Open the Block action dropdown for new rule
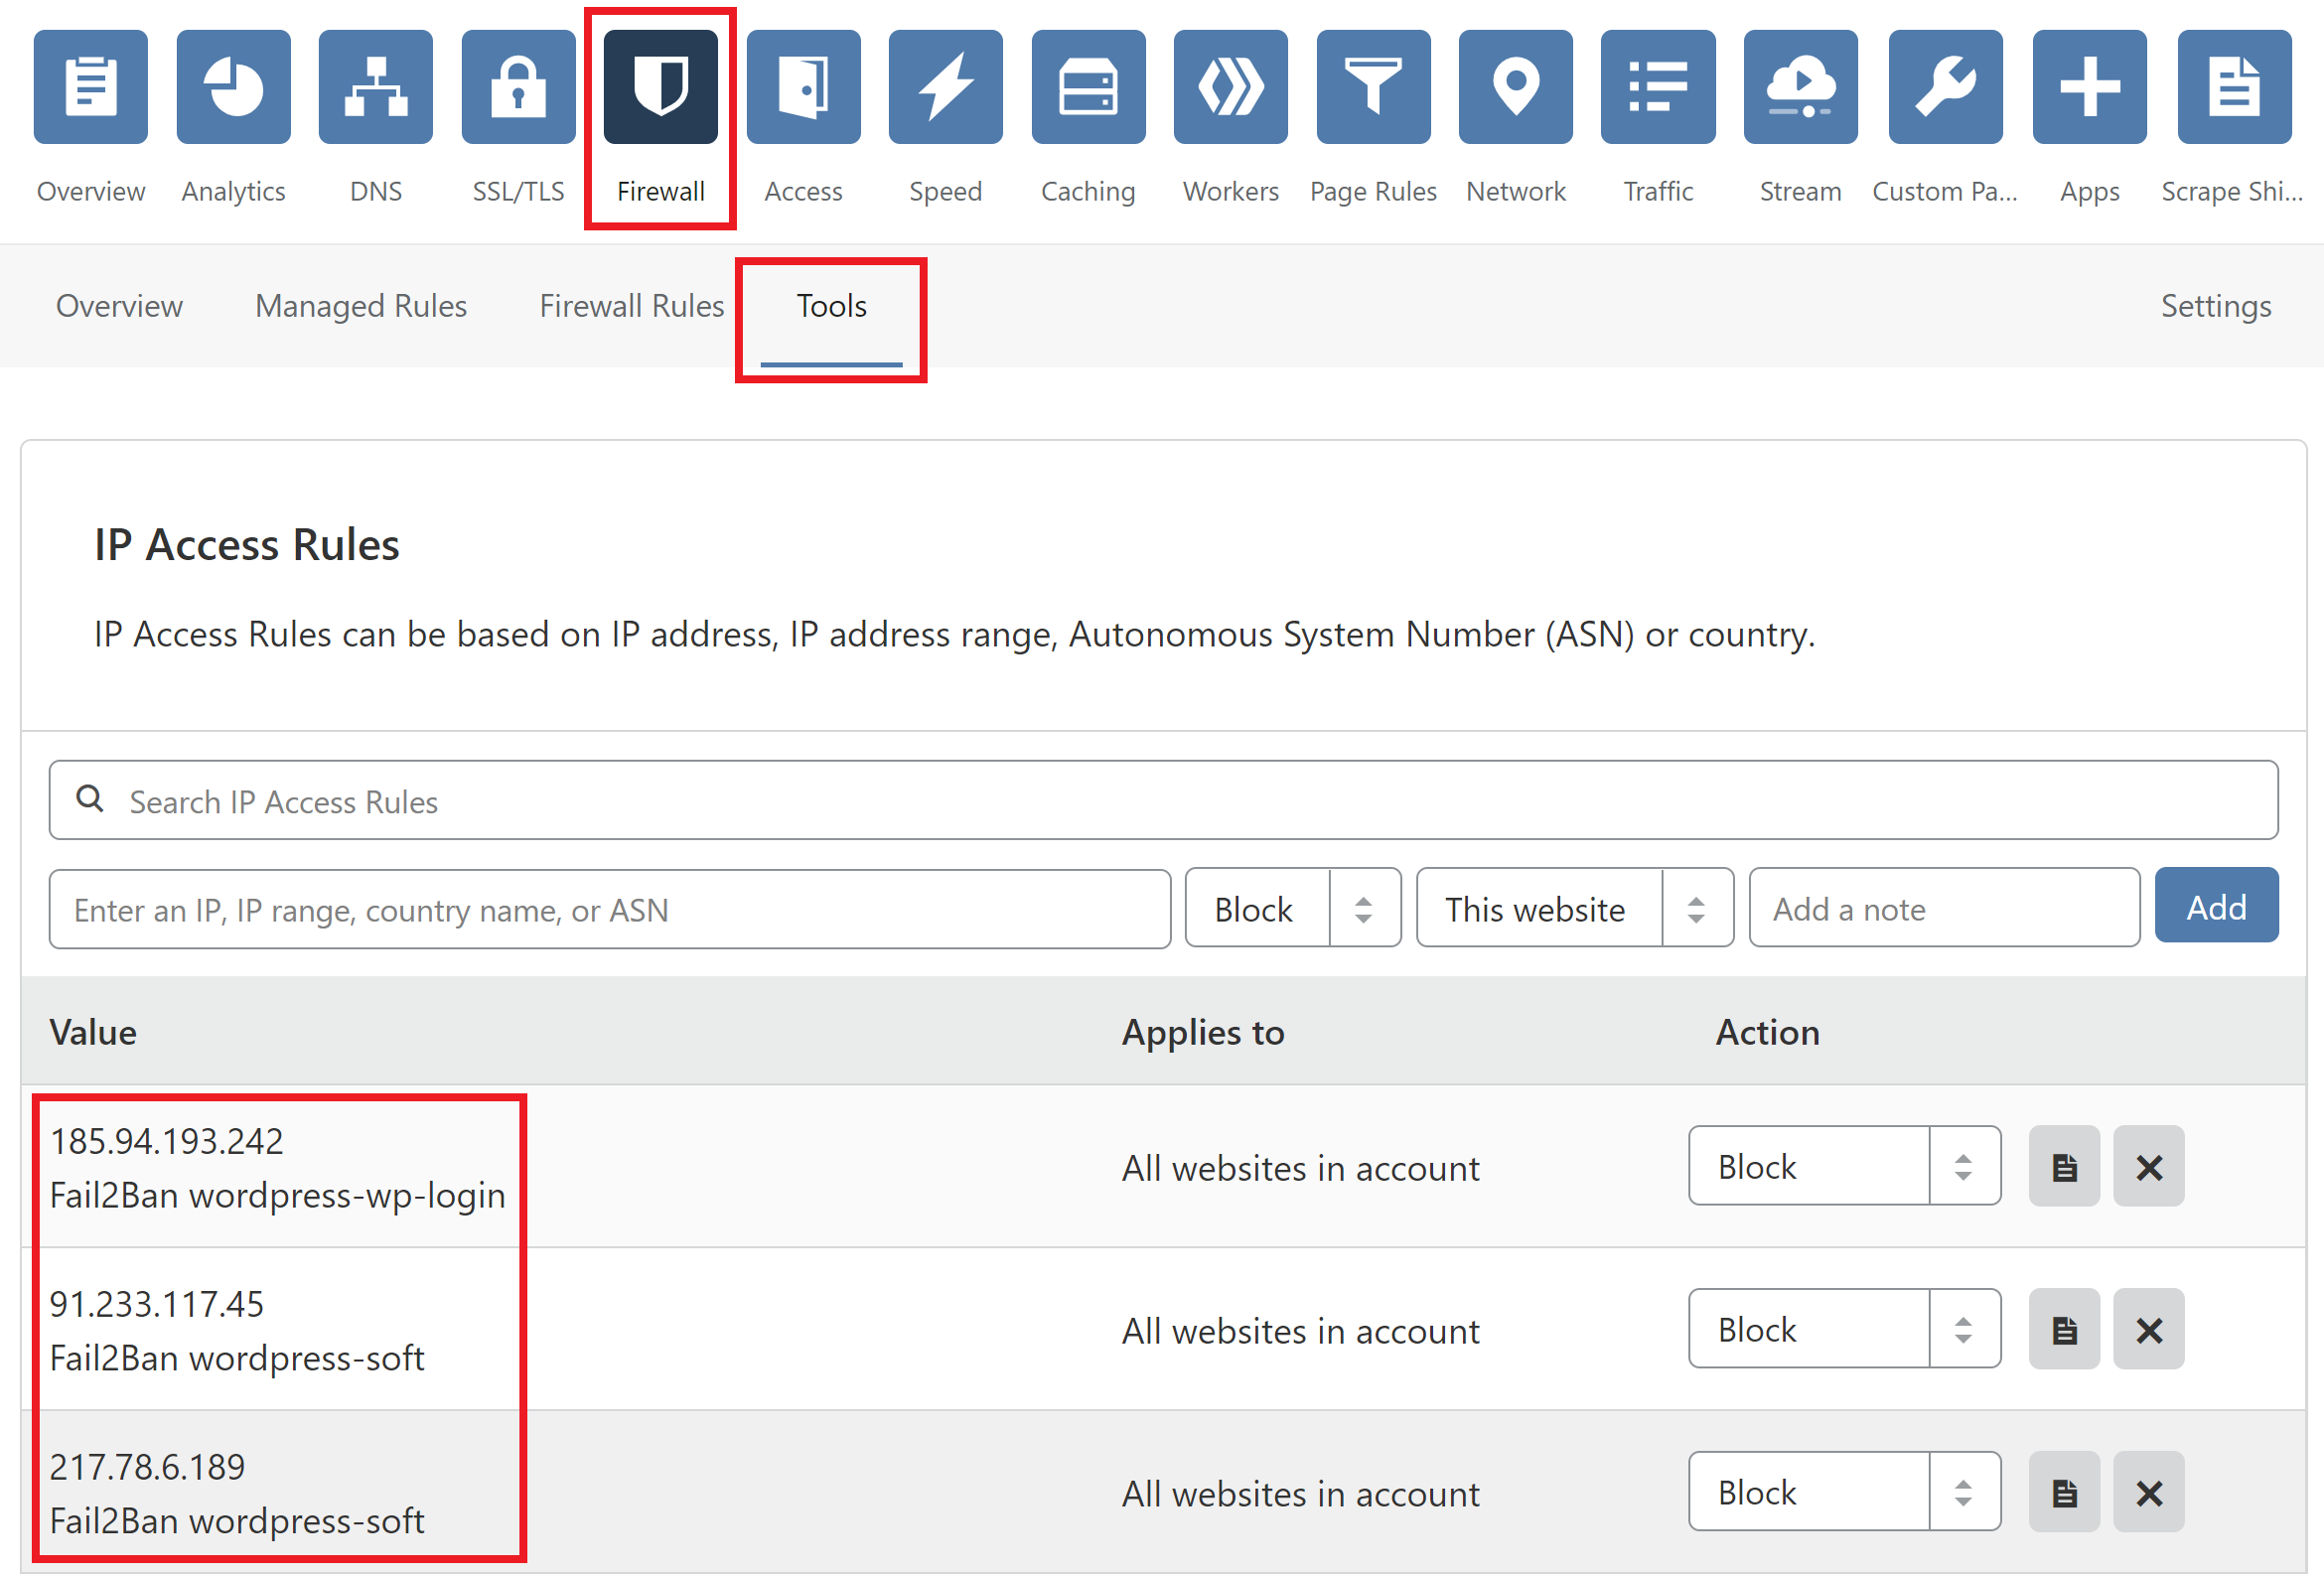The image size is (2324, 1574). [x=1293, y=908]
